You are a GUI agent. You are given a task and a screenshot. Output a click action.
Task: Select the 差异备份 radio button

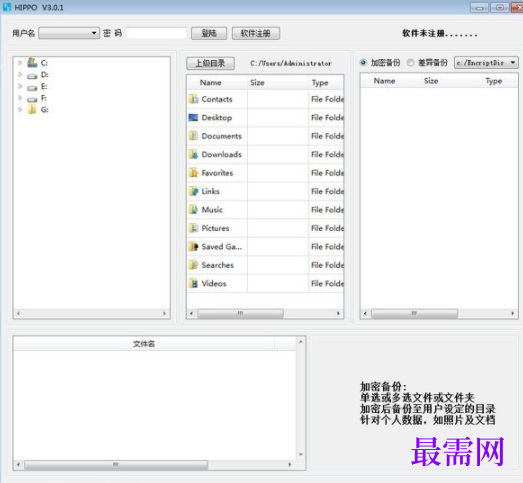pos(411,62)
